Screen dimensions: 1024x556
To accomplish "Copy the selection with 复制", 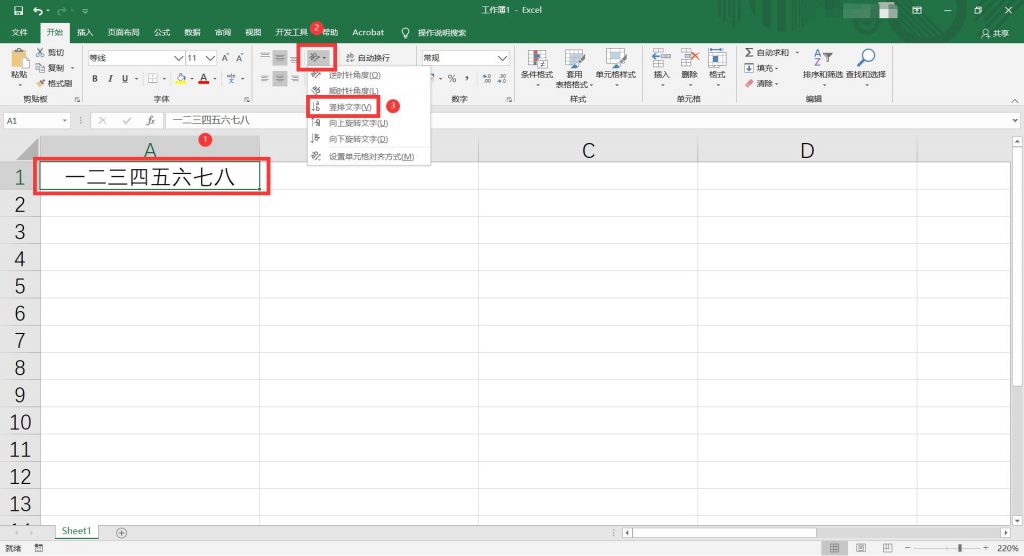I will tap(50, 68).
